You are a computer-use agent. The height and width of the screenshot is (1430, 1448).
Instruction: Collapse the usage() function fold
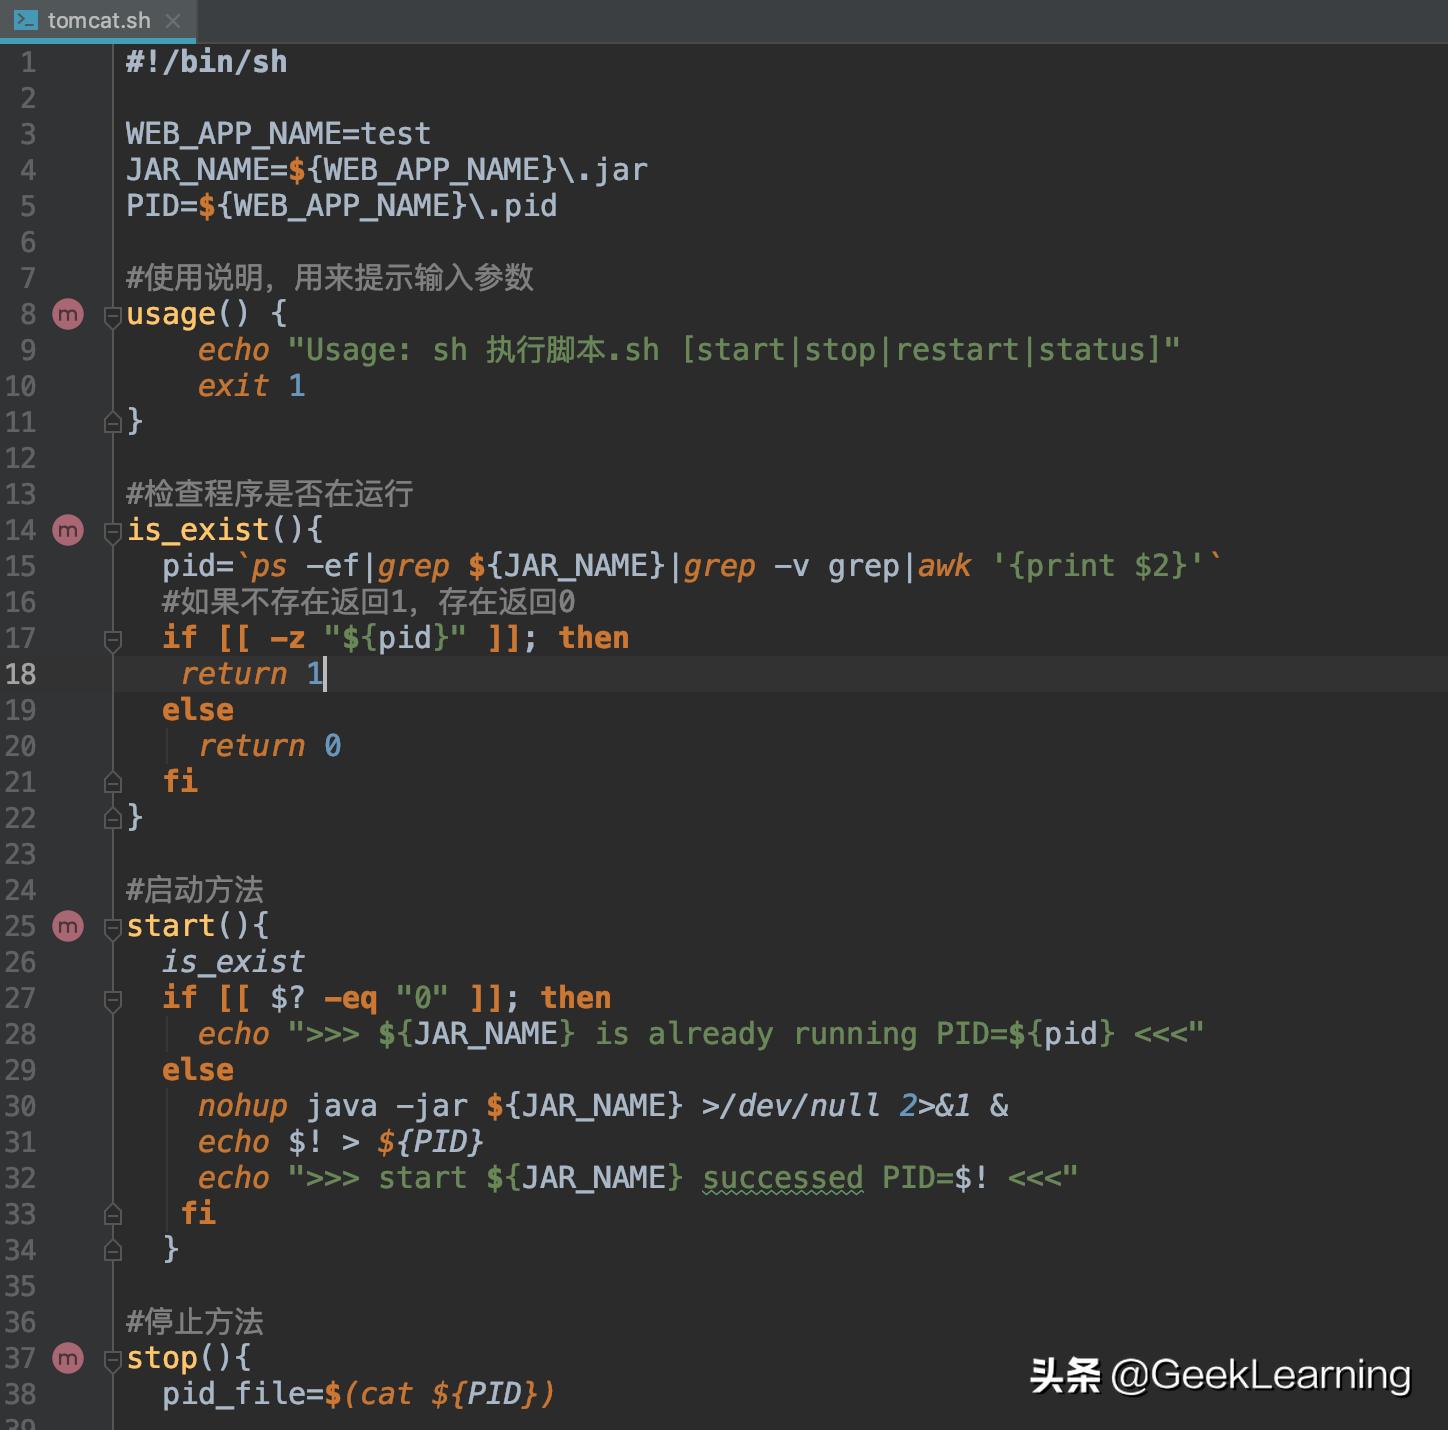(113, 316)
